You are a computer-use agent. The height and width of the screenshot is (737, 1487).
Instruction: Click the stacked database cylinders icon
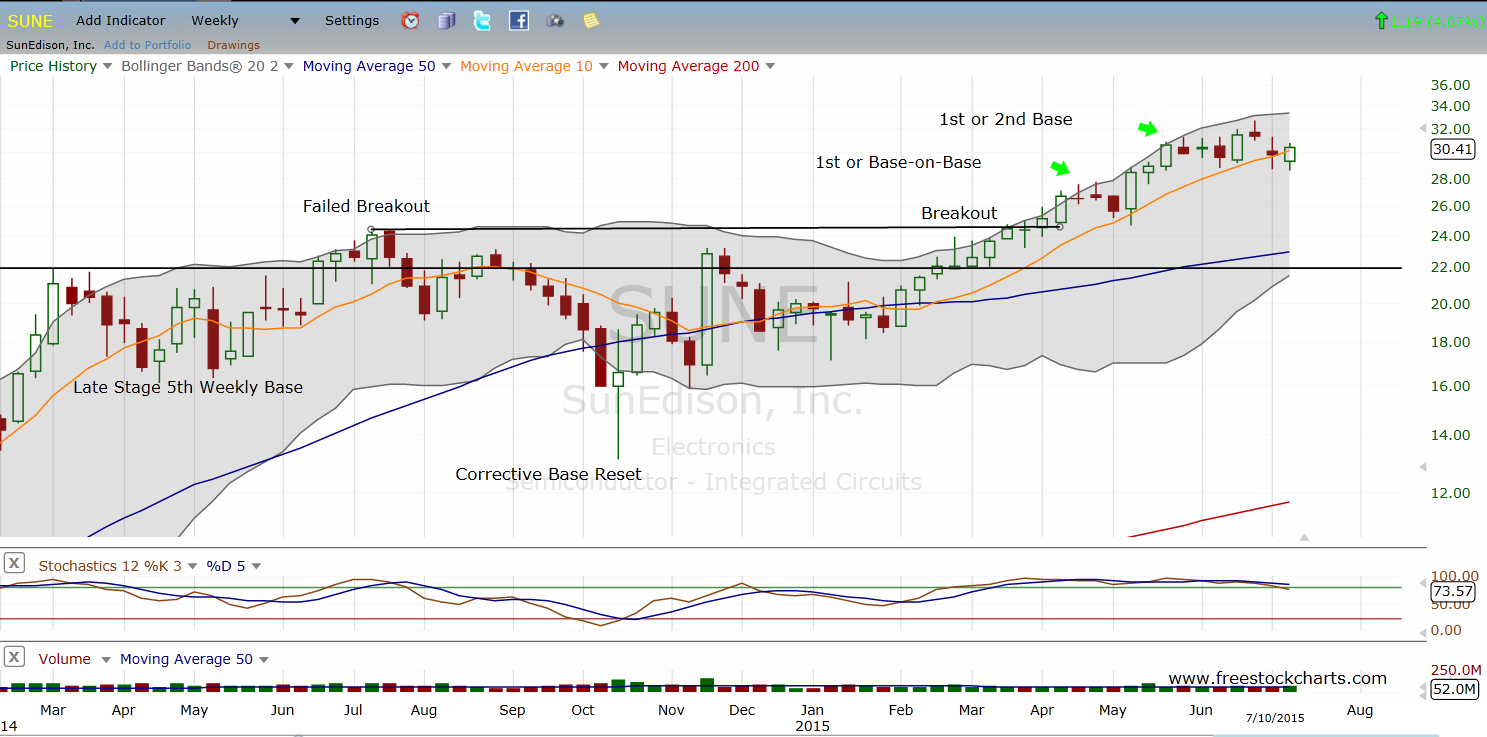tap(446, 20)
